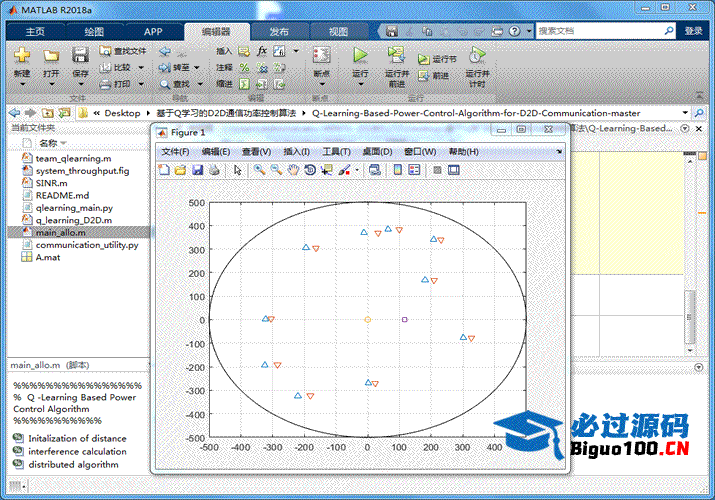715x500 pixels.
Task: Open the Run (运行) dropdown arrow
Action: pyautogui.click(x=360, y=84)
